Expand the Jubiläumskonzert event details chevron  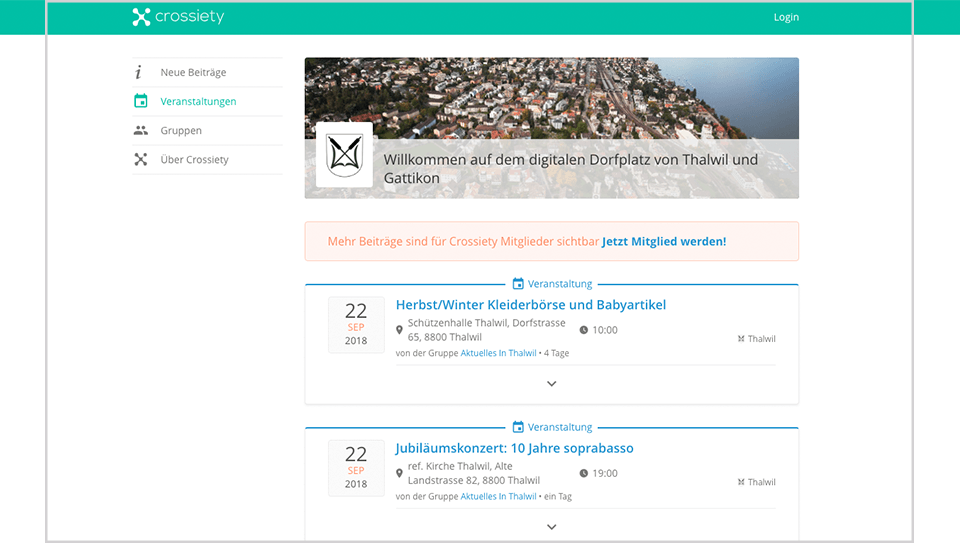point(552,527)
